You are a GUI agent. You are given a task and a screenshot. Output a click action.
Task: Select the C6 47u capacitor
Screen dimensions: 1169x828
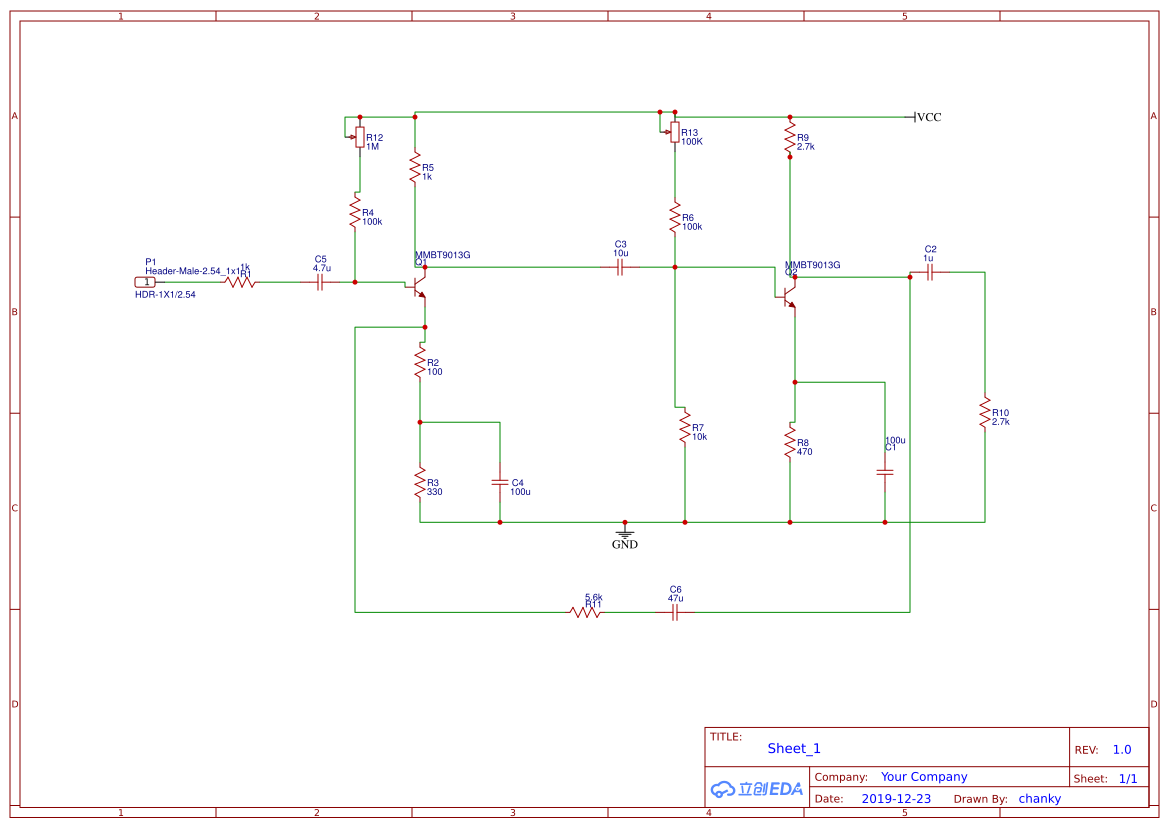tap(675, 613)
